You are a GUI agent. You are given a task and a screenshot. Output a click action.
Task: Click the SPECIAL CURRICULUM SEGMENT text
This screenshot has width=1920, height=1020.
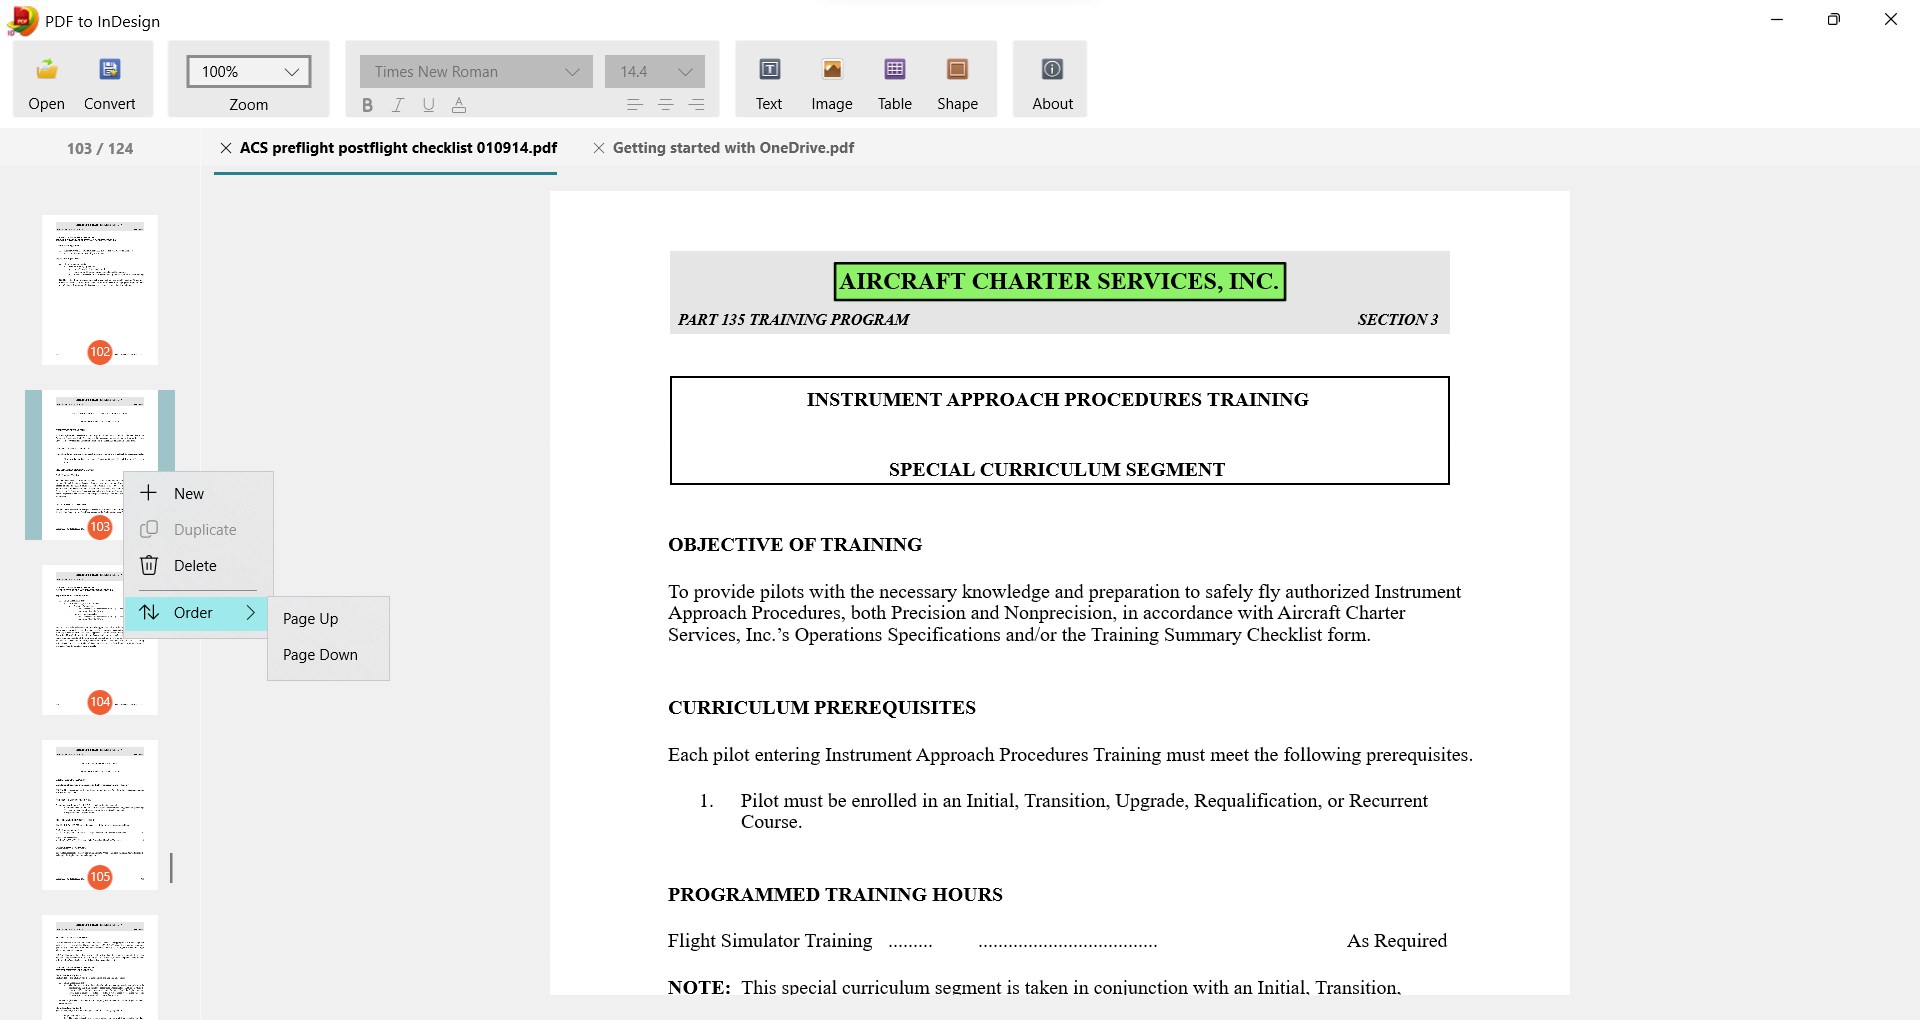coord(1057,470)
